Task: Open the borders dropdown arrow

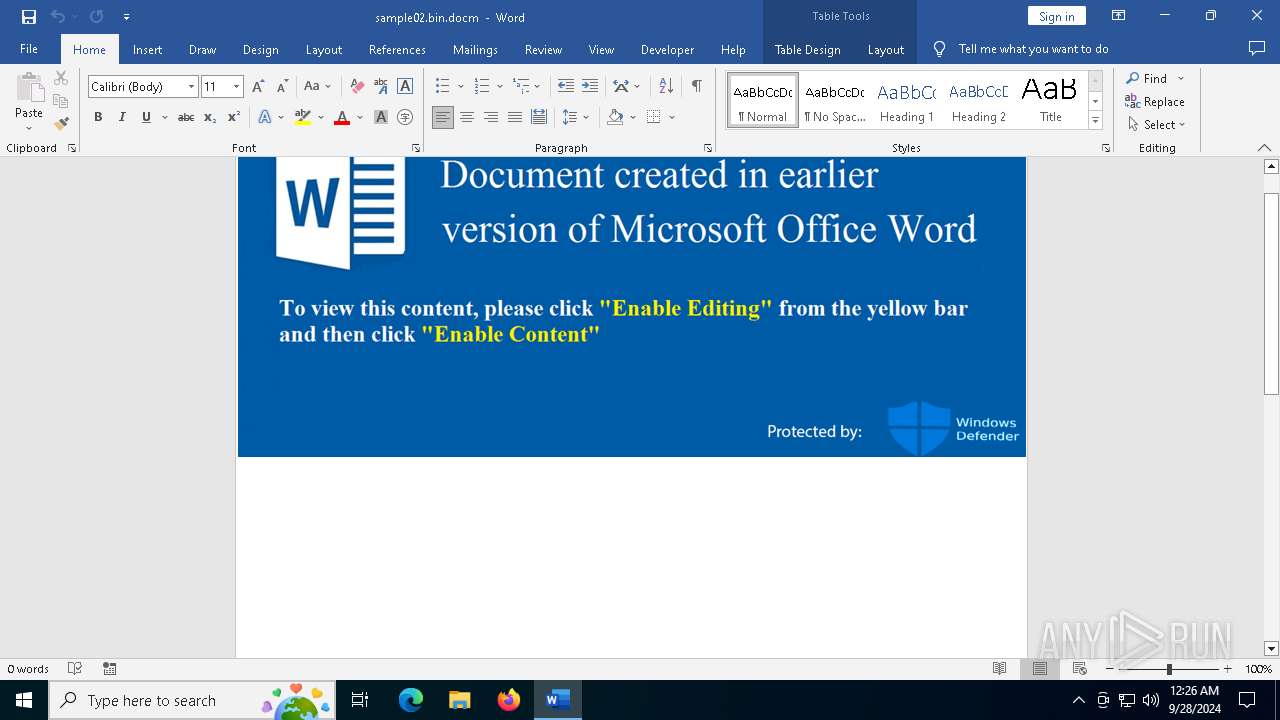Action: click(672, 117)
